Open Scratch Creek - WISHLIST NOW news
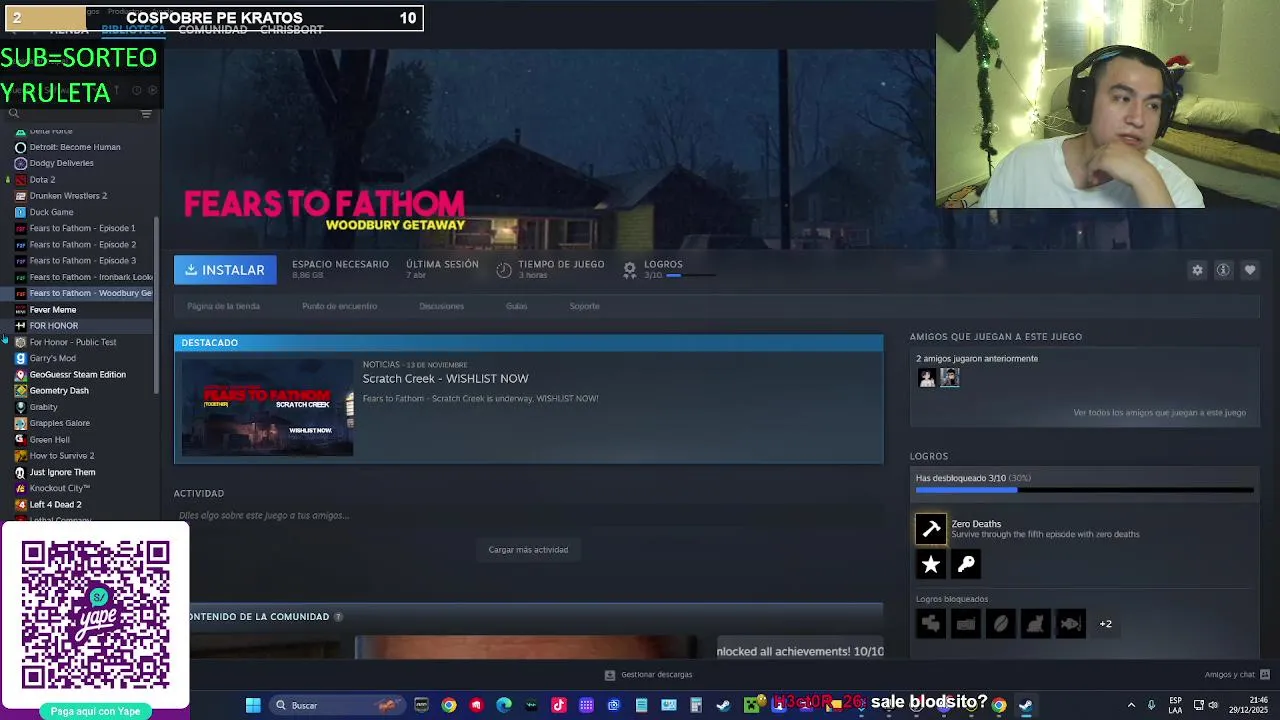The height and width of the screenshot is (720, 1280). click(x=445, y=379)
